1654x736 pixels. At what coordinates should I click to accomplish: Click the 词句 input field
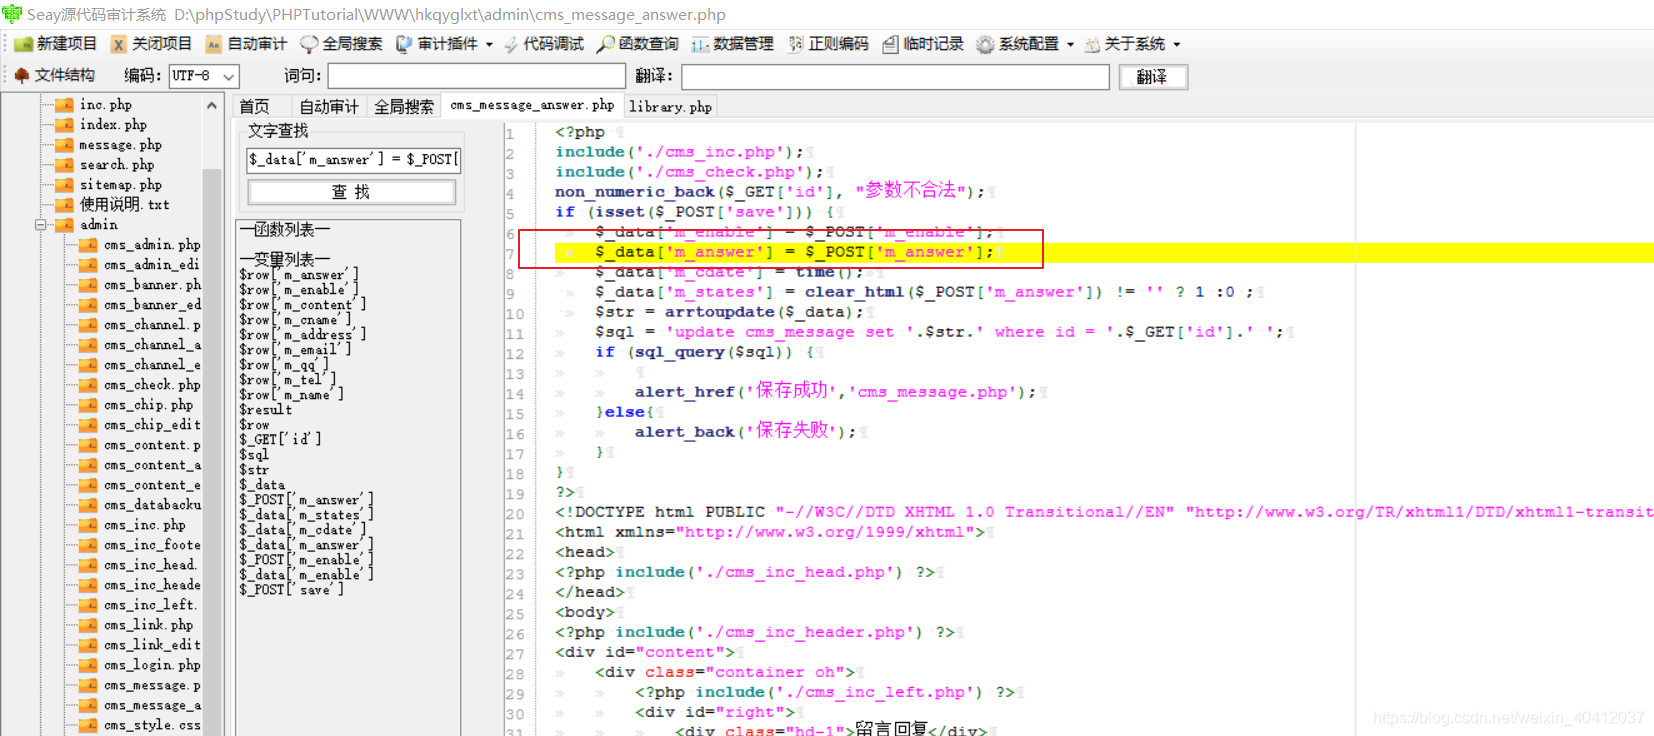476,76
